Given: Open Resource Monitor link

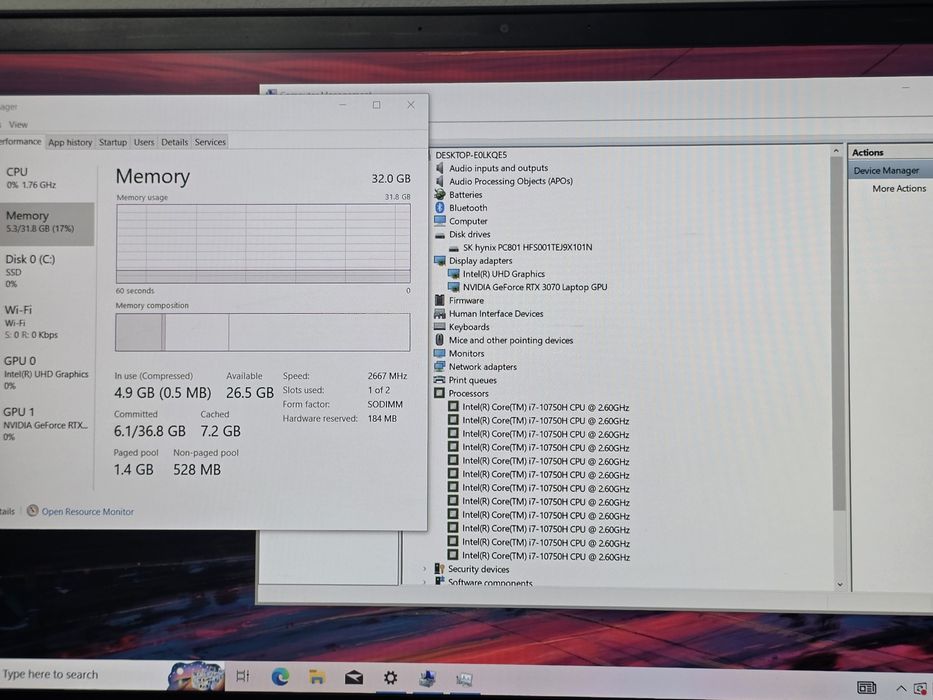Looking at the screenshot, I should 87,511.
